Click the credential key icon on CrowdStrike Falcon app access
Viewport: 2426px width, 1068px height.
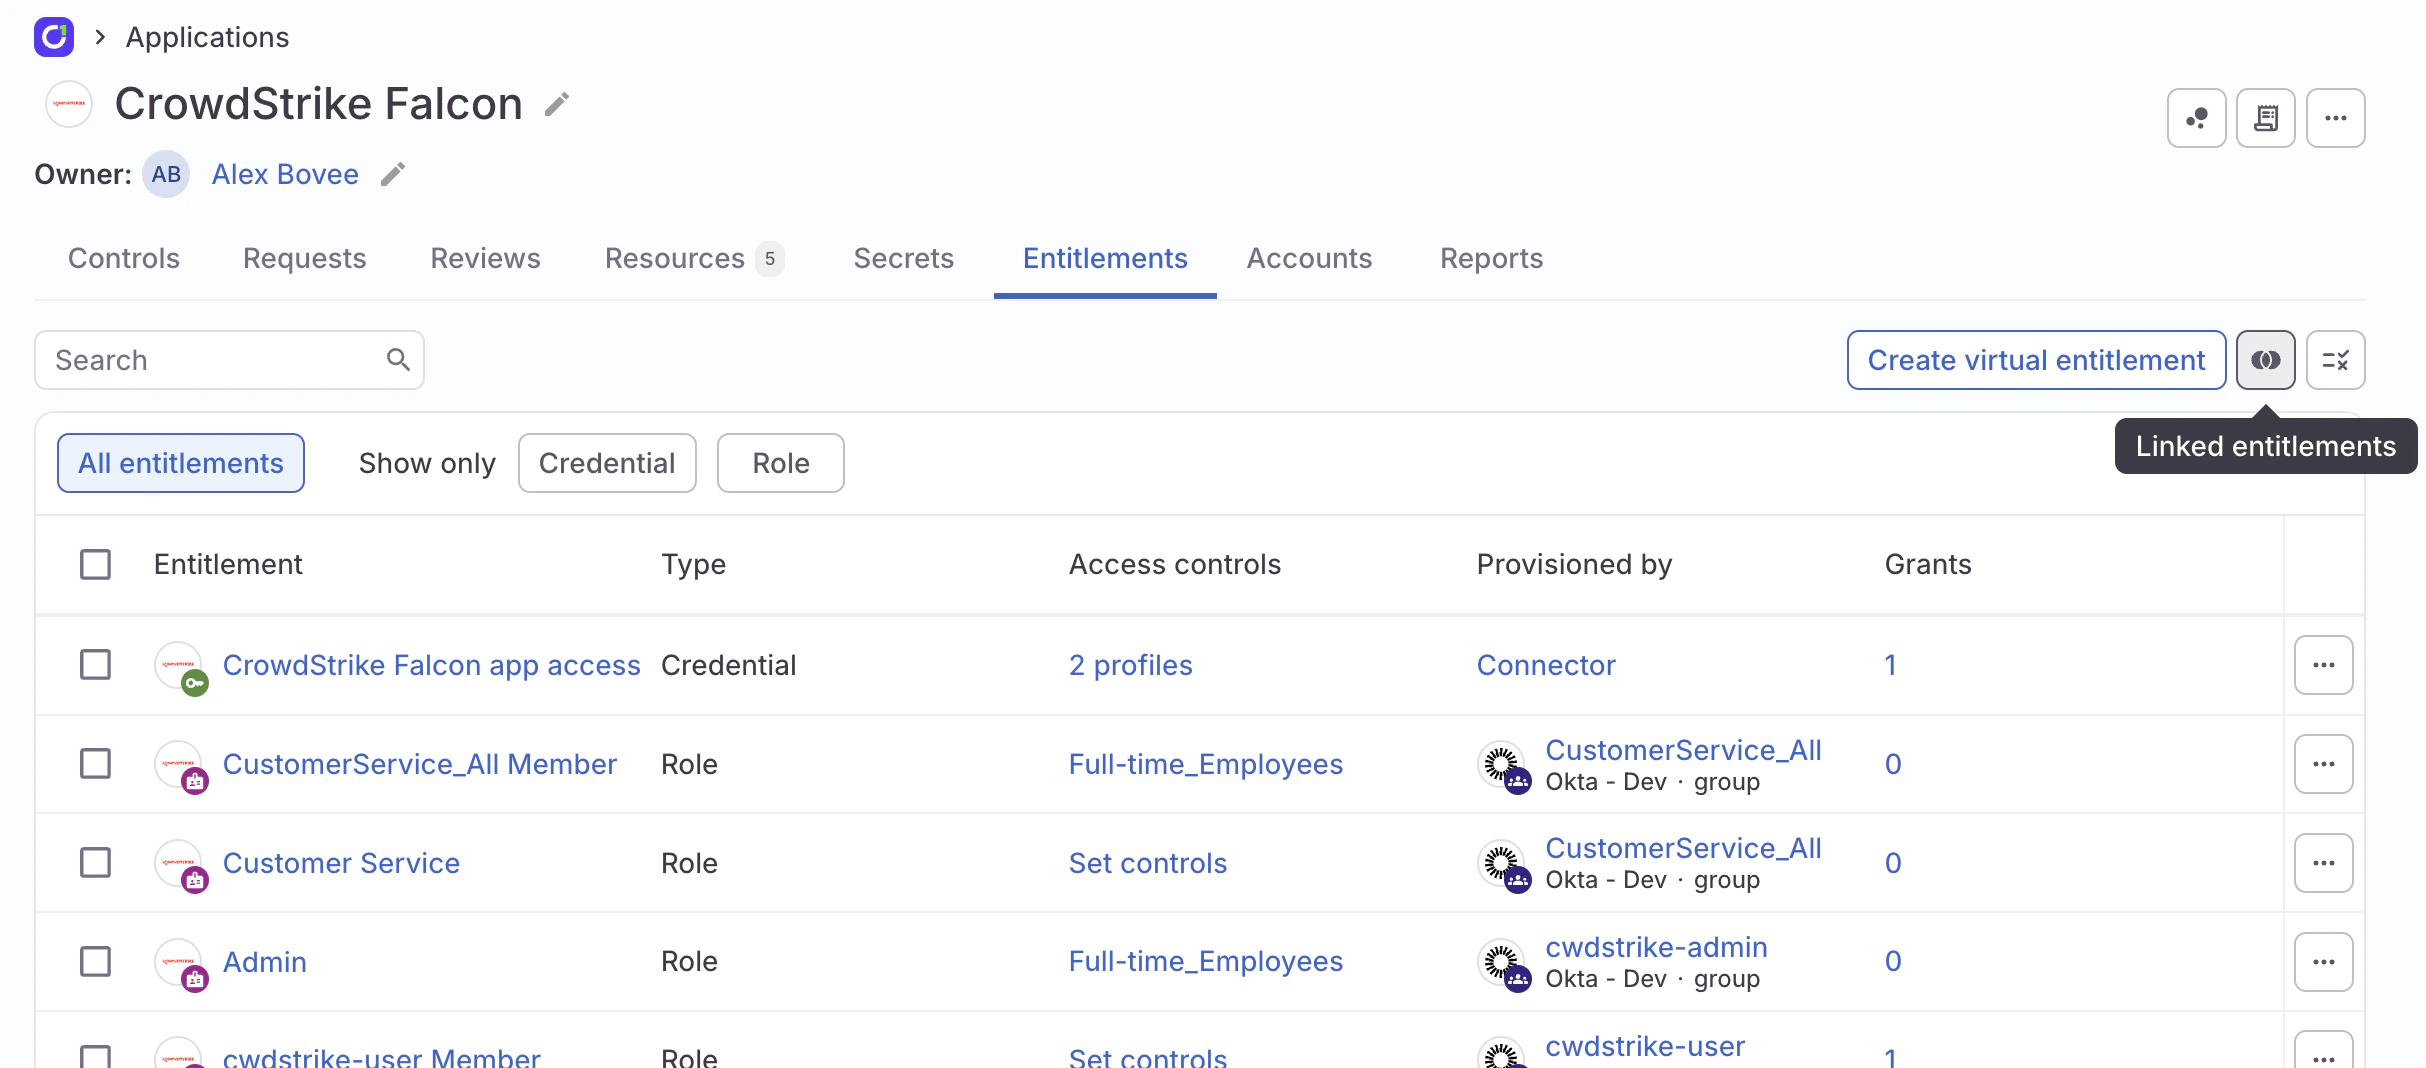click(x=196, y=683)
